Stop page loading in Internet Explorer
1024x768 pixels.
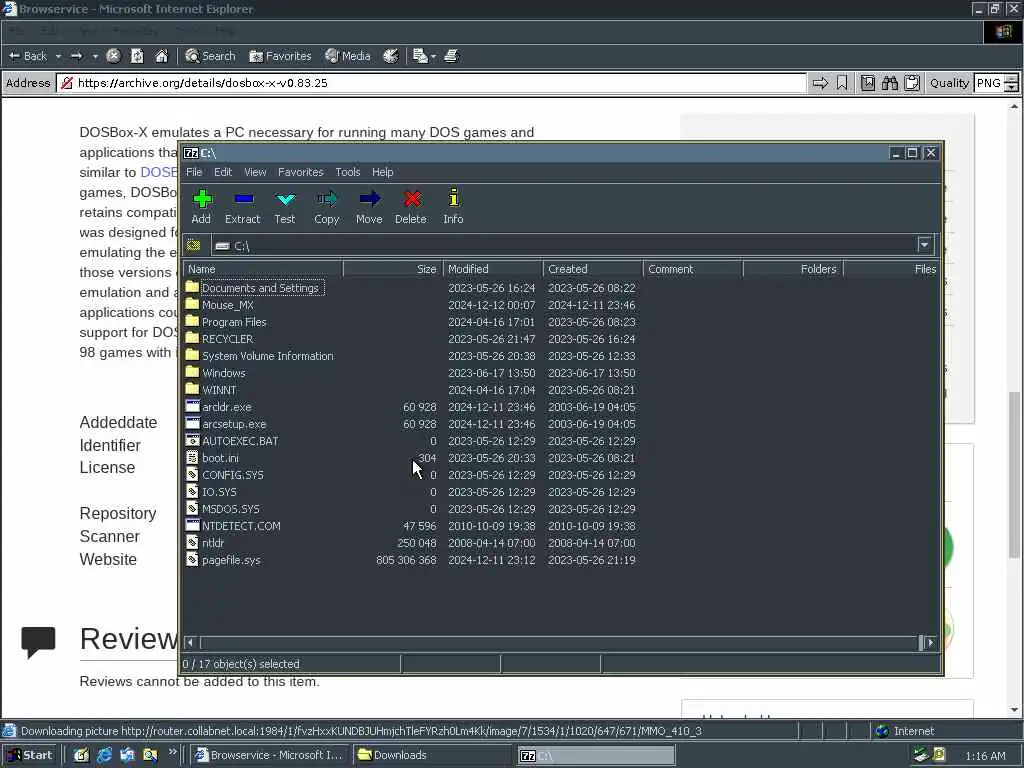tap(113, 56)
